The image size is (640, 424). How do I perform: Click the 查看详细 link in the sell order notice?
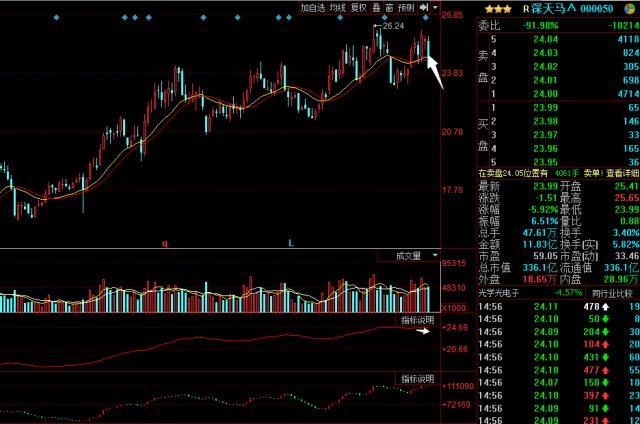(x=622, y=173)
